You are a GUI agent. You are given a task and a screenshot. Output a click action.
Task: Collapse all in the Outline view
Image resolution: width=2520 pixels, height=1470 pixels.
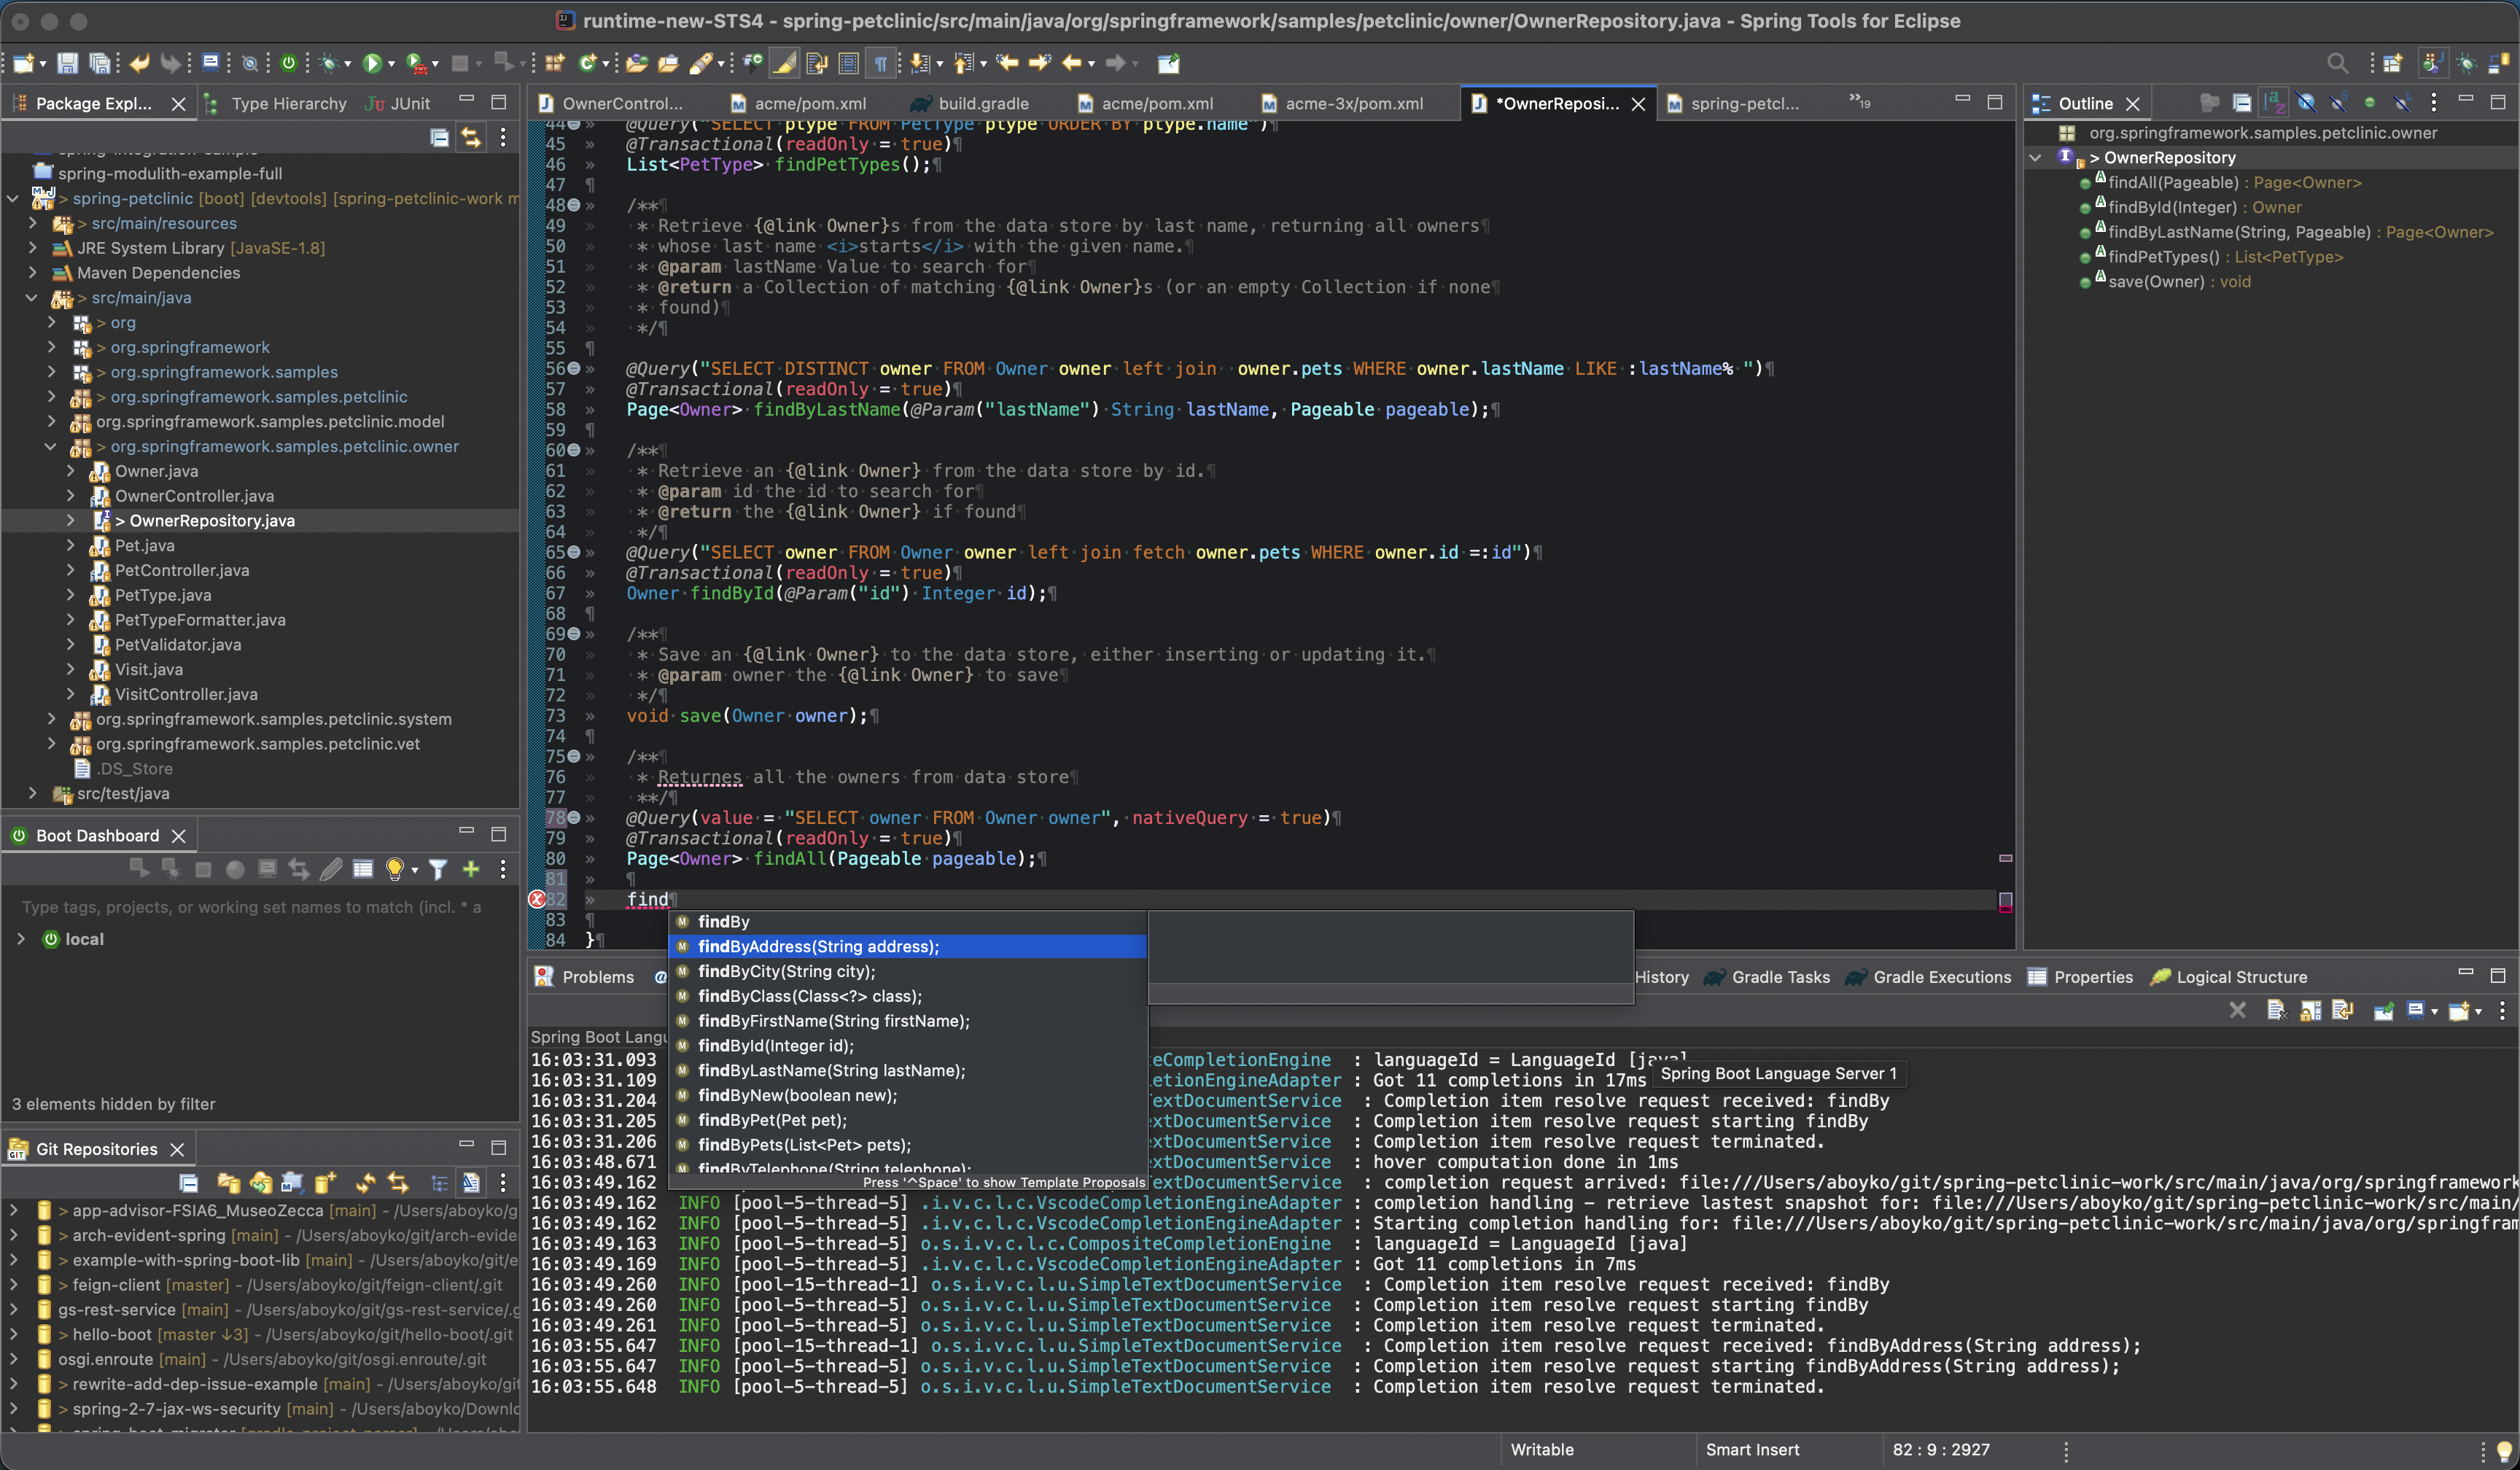point(2242,103)
